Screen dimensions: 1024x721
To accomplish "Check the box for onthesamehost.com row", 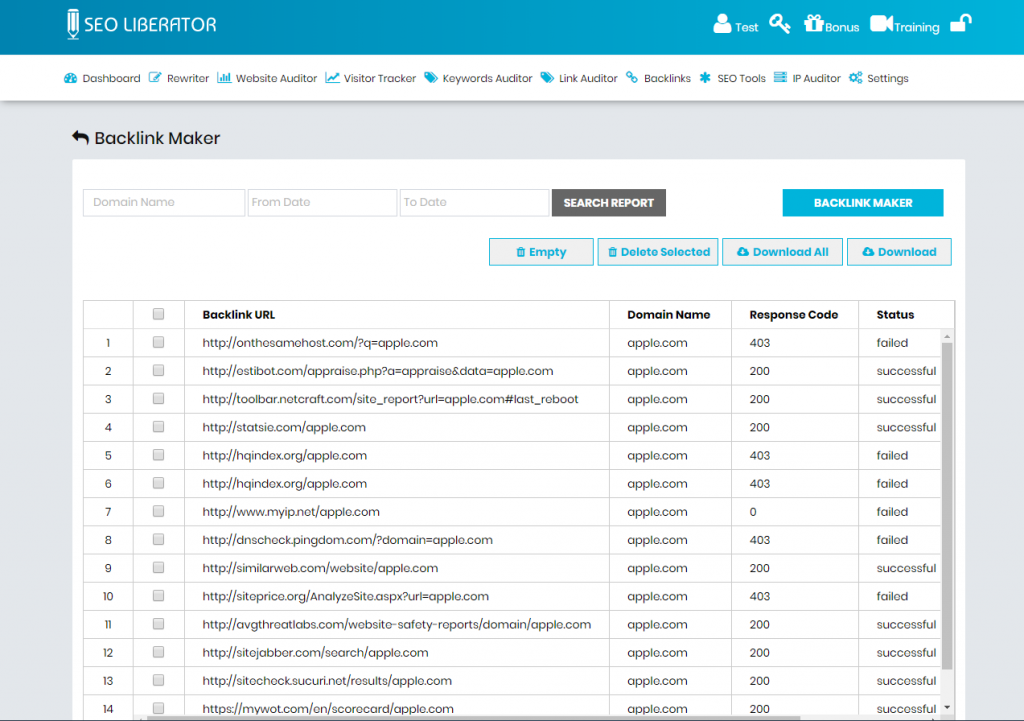I will pyautogui.click(x=158, y=342).
